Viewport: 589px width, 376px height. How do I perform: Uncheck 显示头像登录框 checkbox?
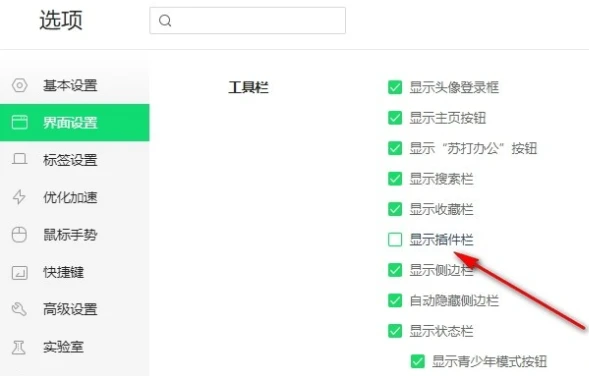395,88
